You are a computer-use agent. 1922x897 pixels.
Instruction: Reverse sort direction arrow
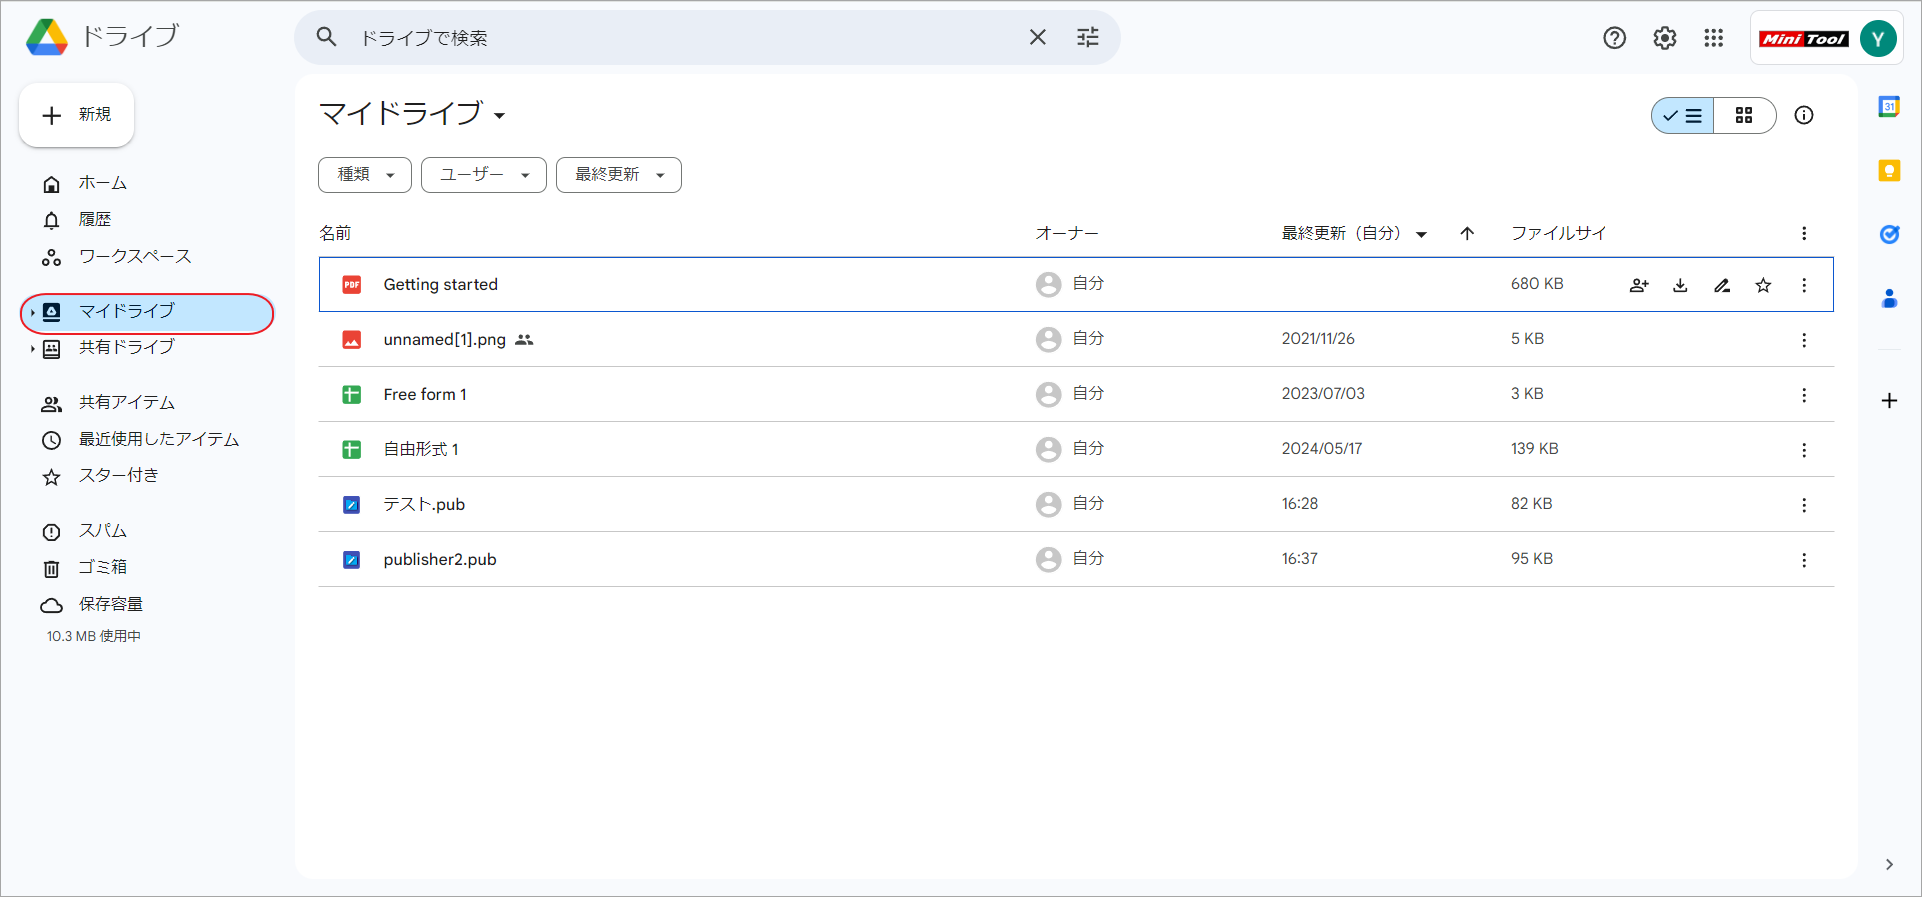click(1467, 233)
